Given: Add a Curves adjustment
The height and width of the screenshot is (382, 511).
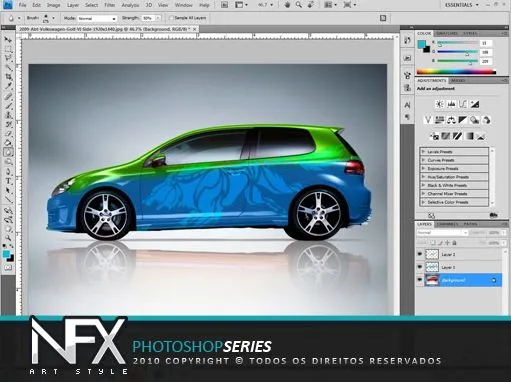Looking at the screenshot, I should (463, 104).
